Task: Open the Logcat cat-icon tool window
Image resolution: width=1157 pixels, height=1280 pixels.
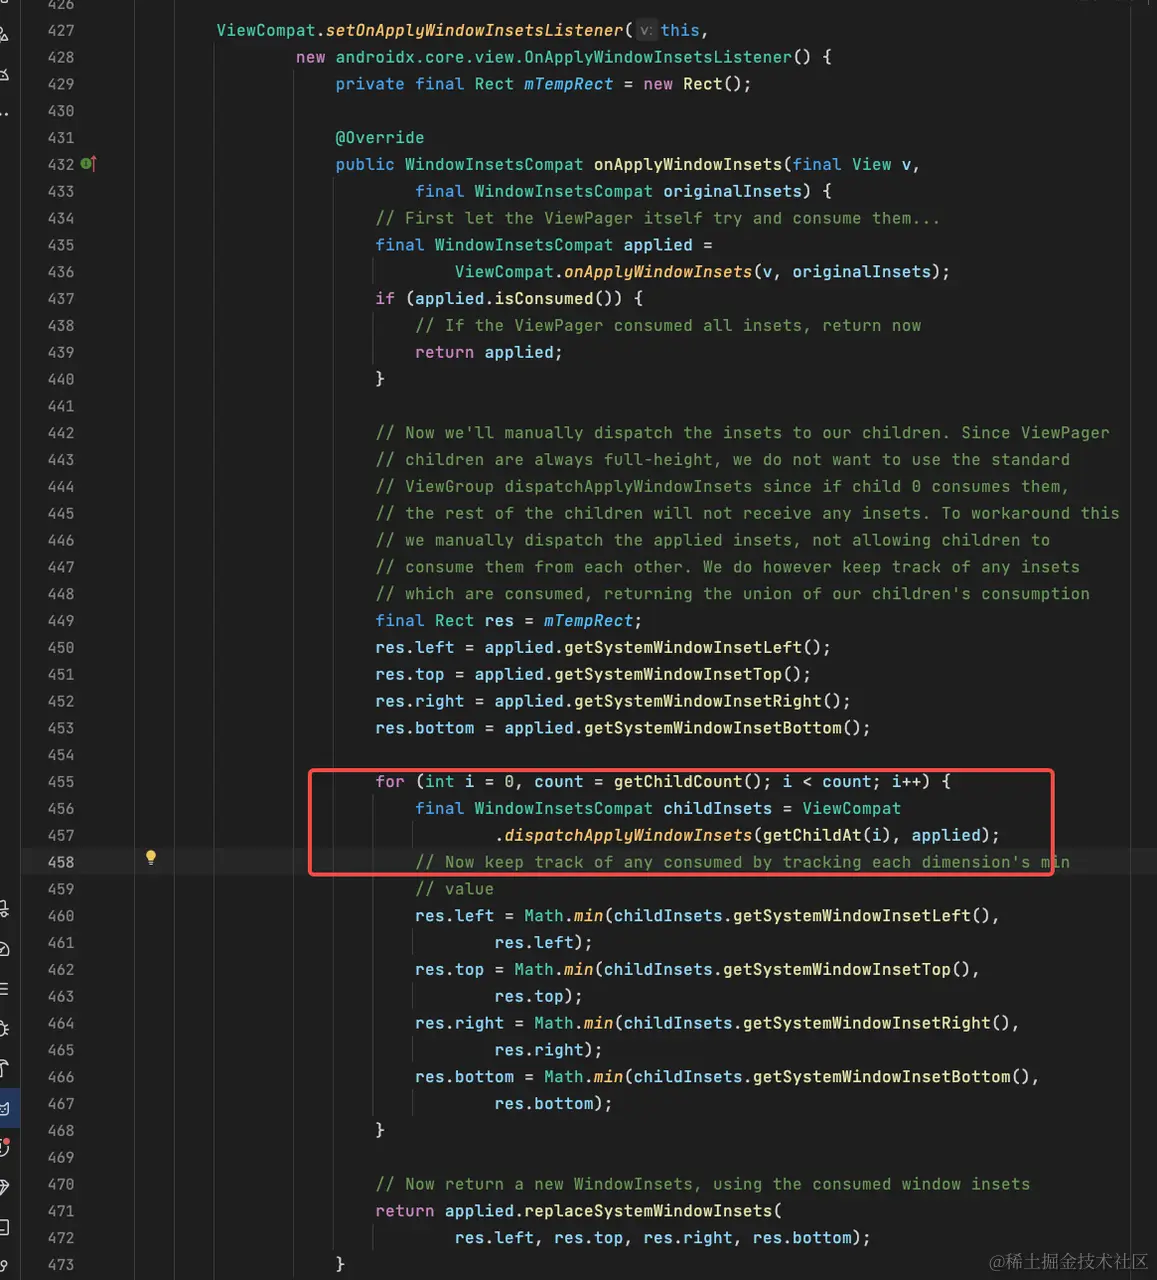Action: (5, 1108)
